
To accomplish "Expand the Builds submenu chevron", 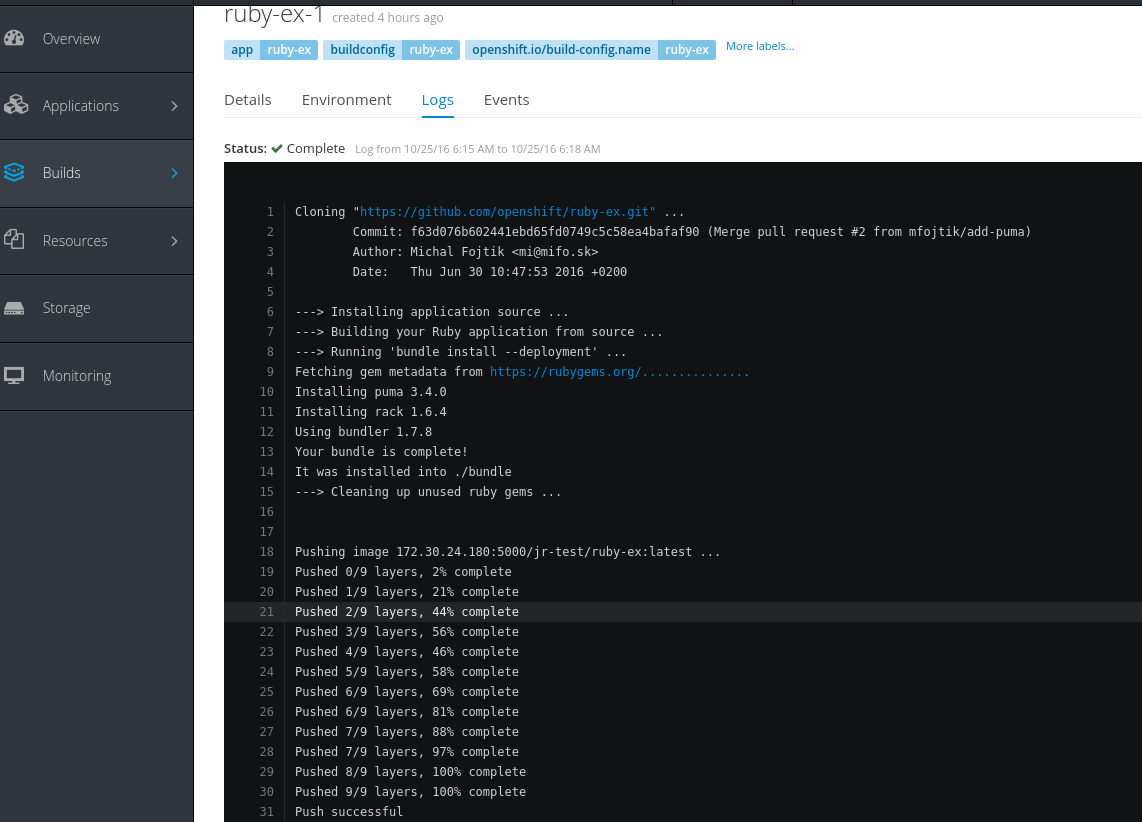I will pyautogui.click(x=174, y=173).
